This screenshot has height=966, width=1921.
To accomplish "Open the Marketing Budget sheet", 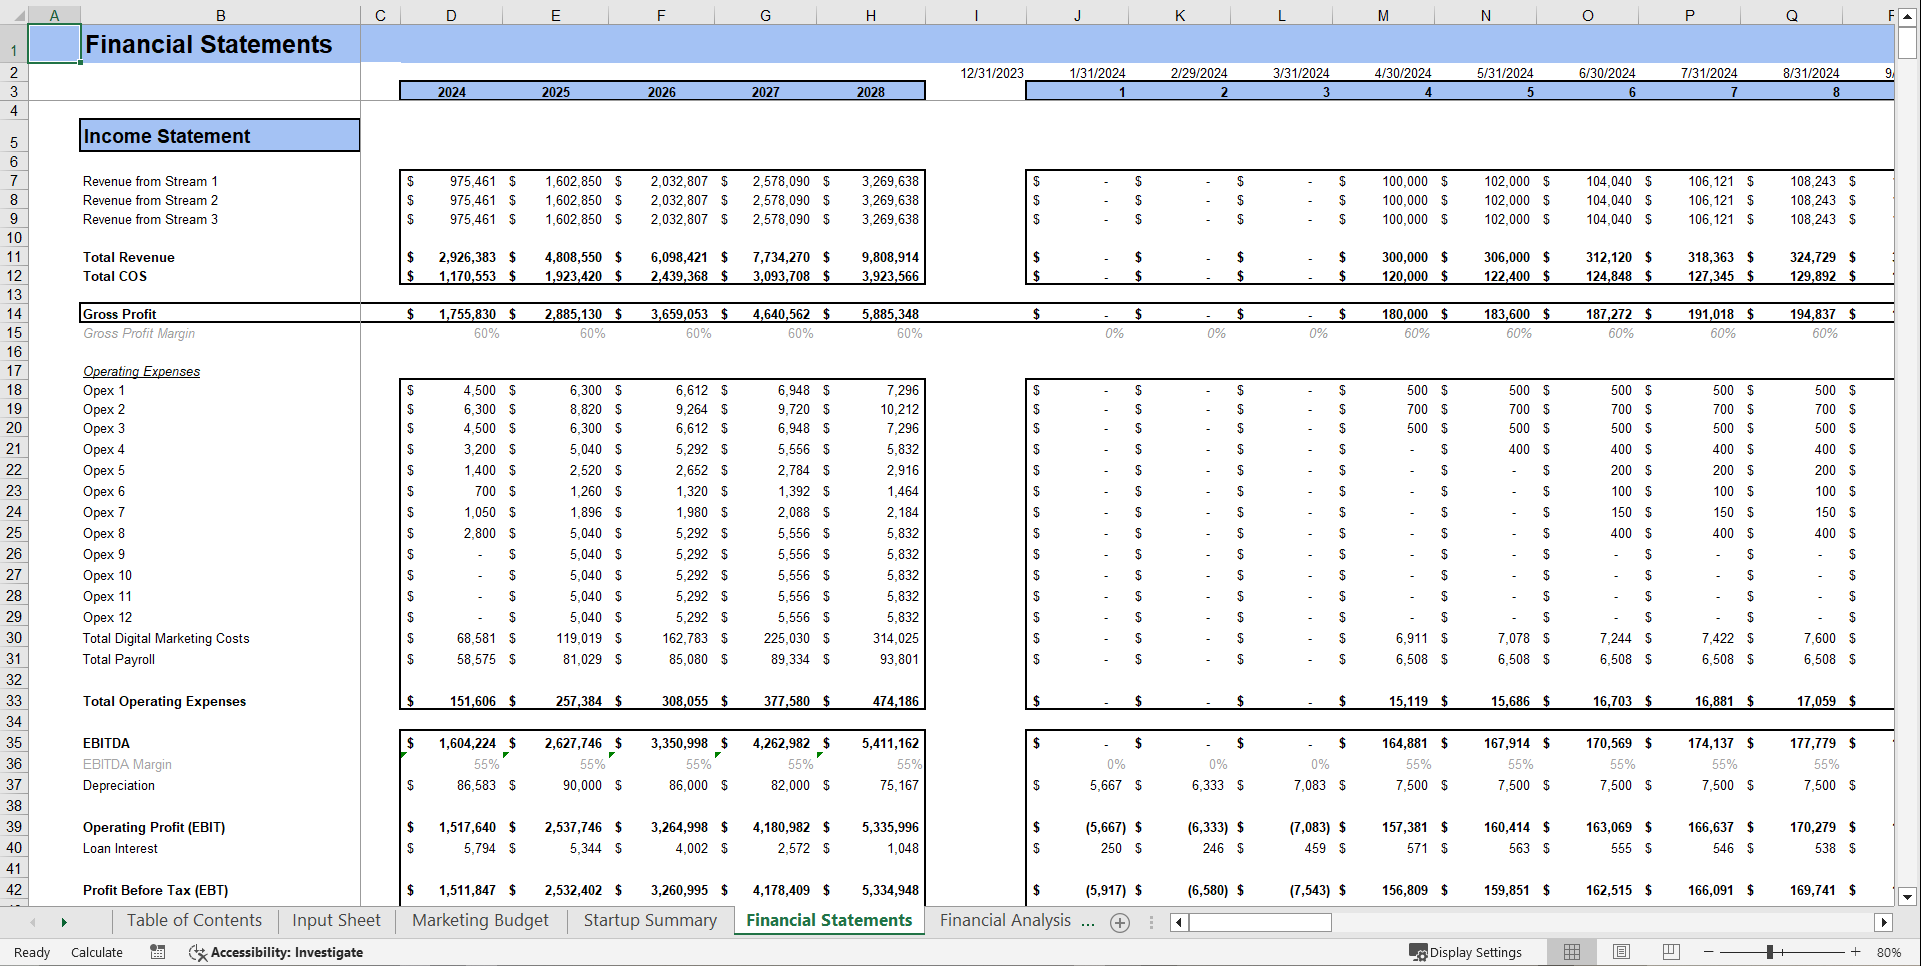I will [x=479, y=920].
